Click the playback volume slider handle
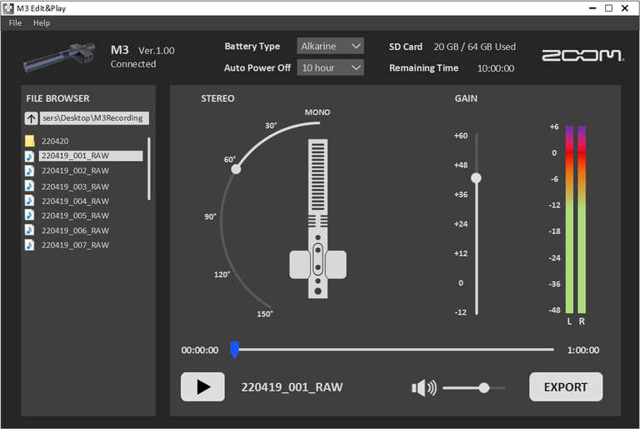The image size is (640, 429). point(484,388)
